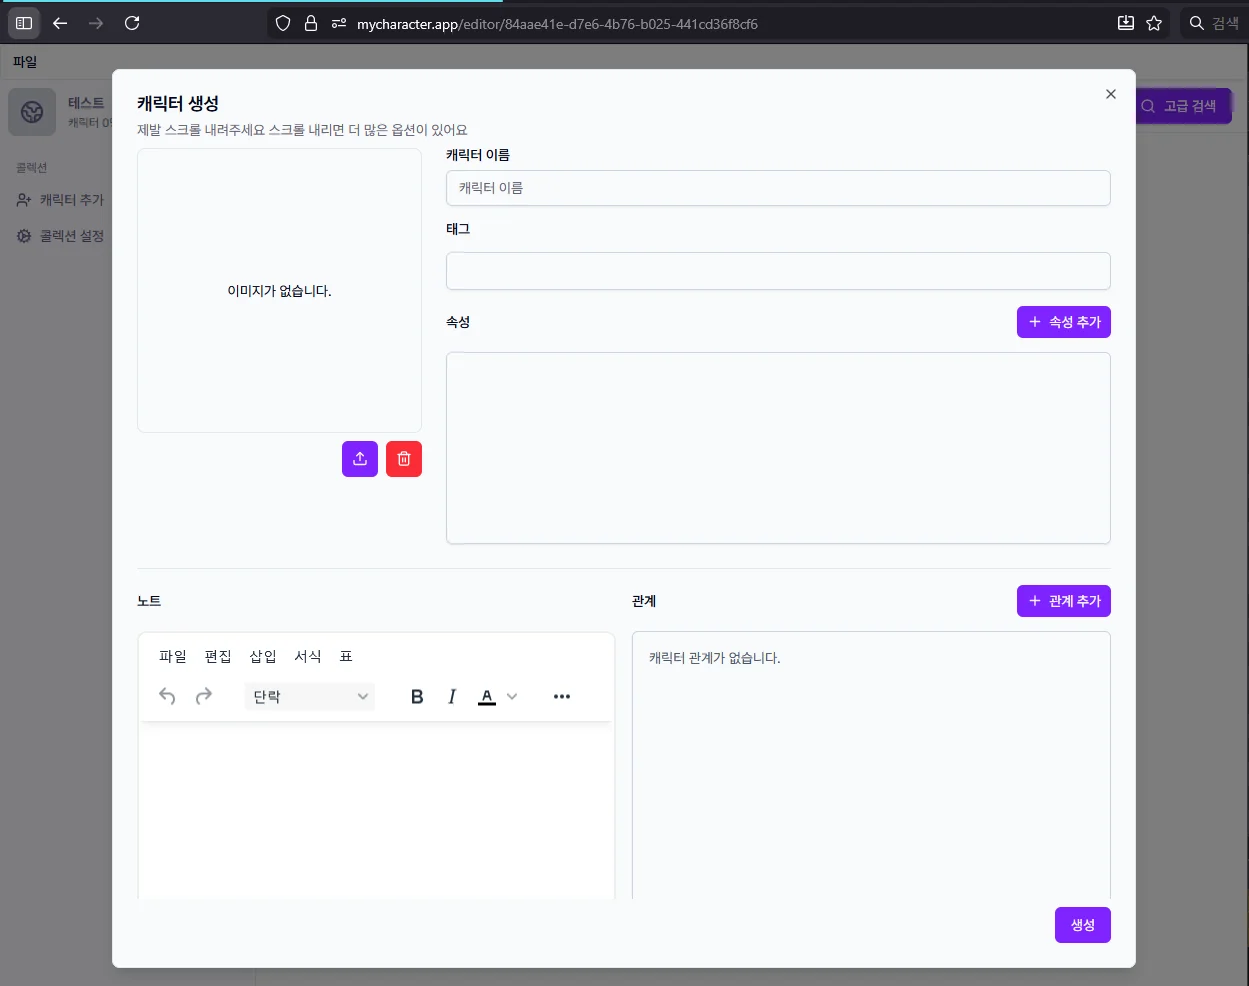Click the 속성 추가 button

click(x=1063, y=322)
